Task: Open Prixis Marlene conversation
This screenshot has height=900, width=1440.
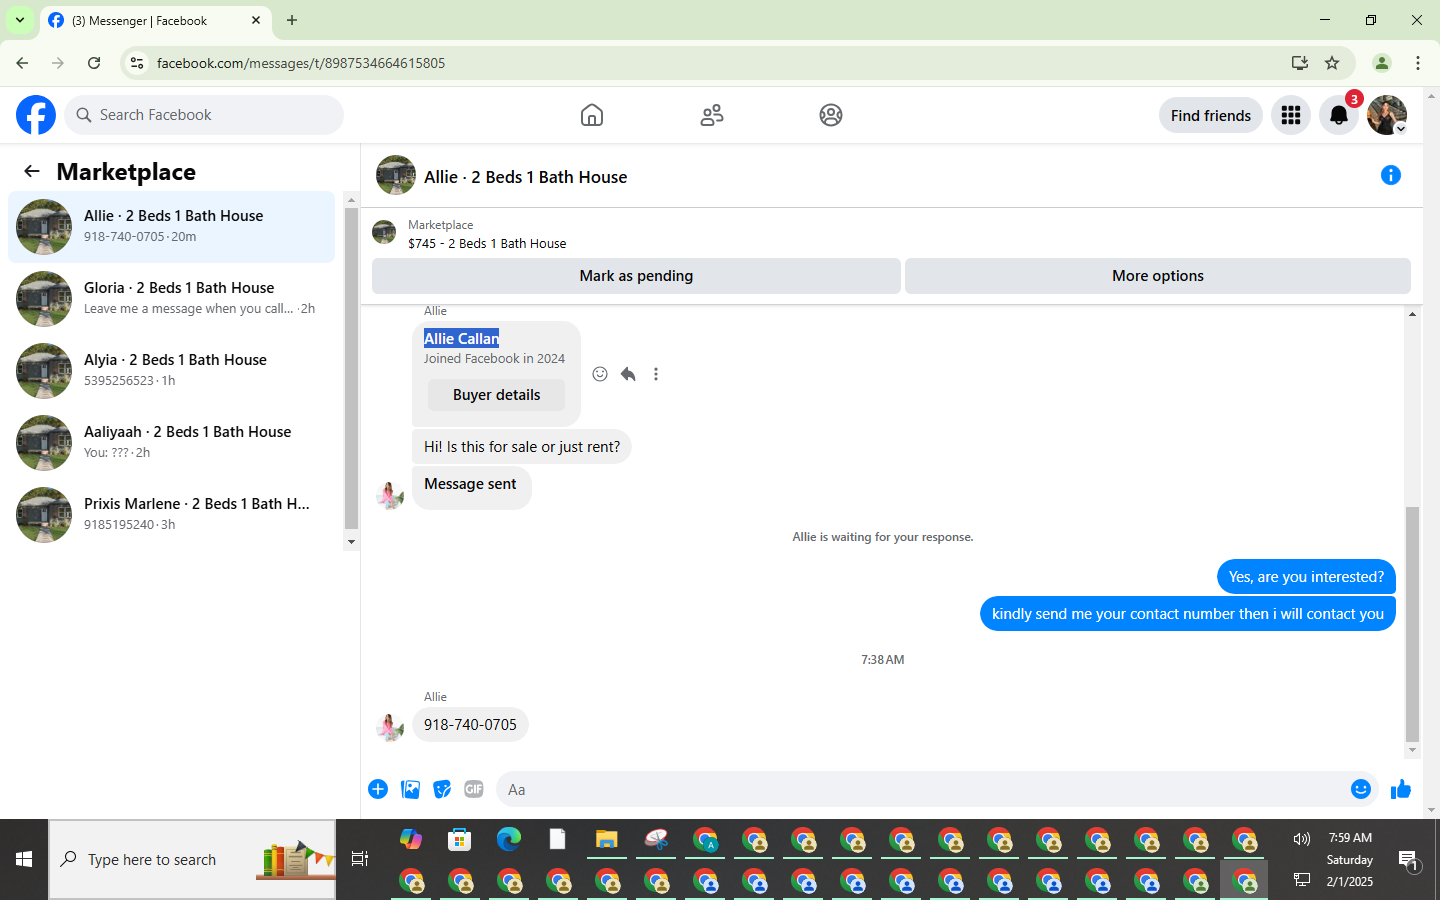Action: point(171,515)
